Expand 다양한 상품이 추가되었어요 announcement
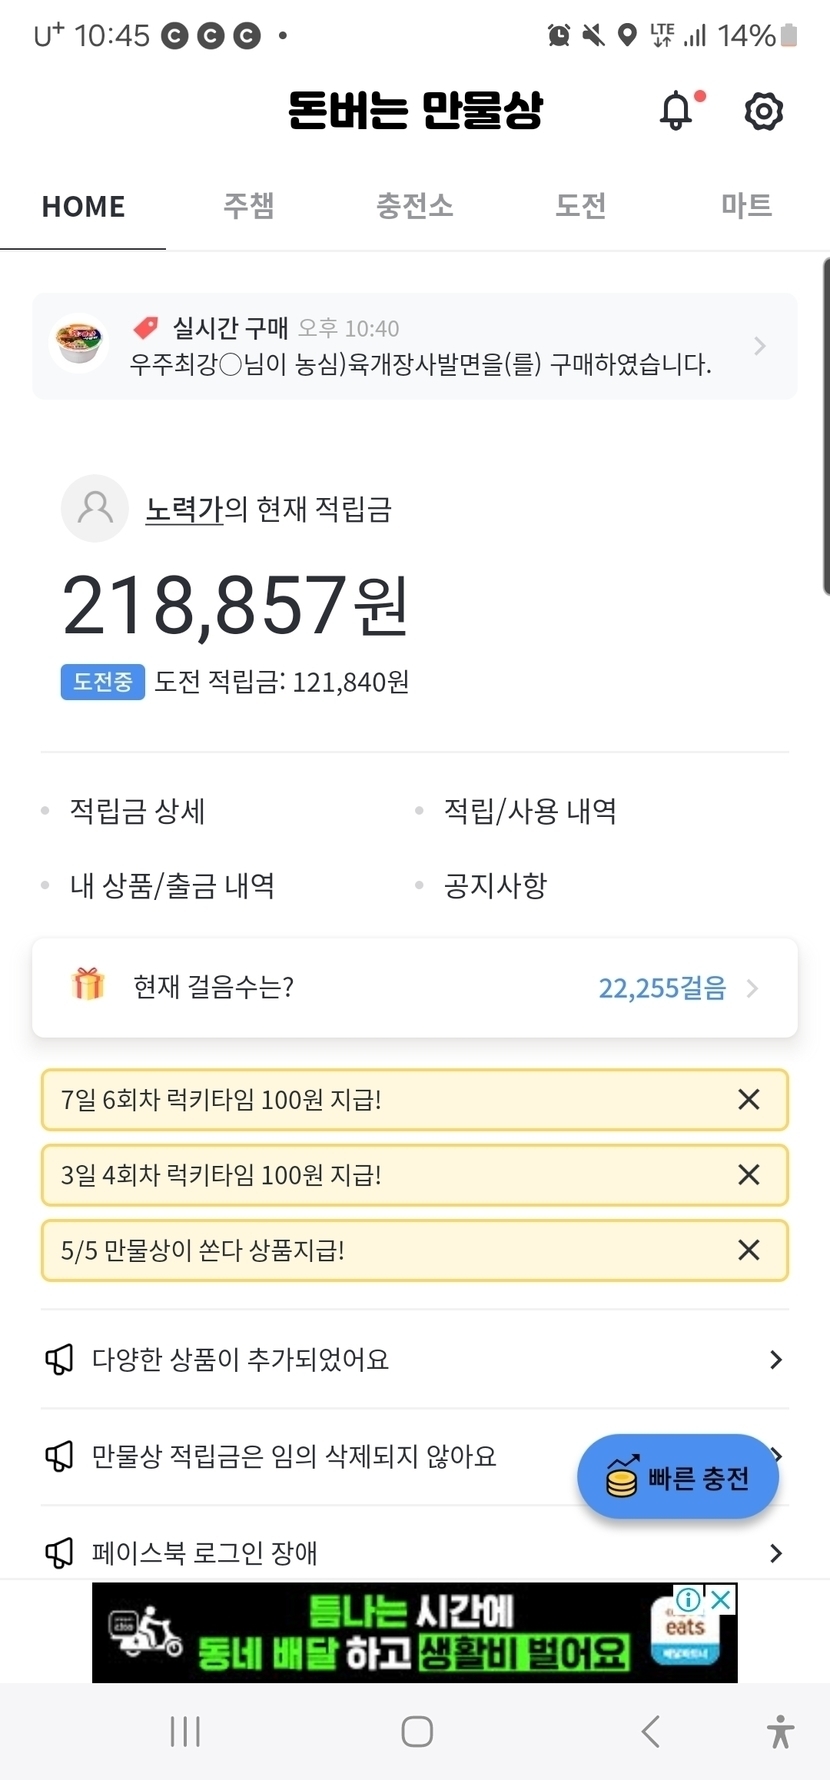This screenshot has width=830, height=1780. click(x=775, y=1360)
